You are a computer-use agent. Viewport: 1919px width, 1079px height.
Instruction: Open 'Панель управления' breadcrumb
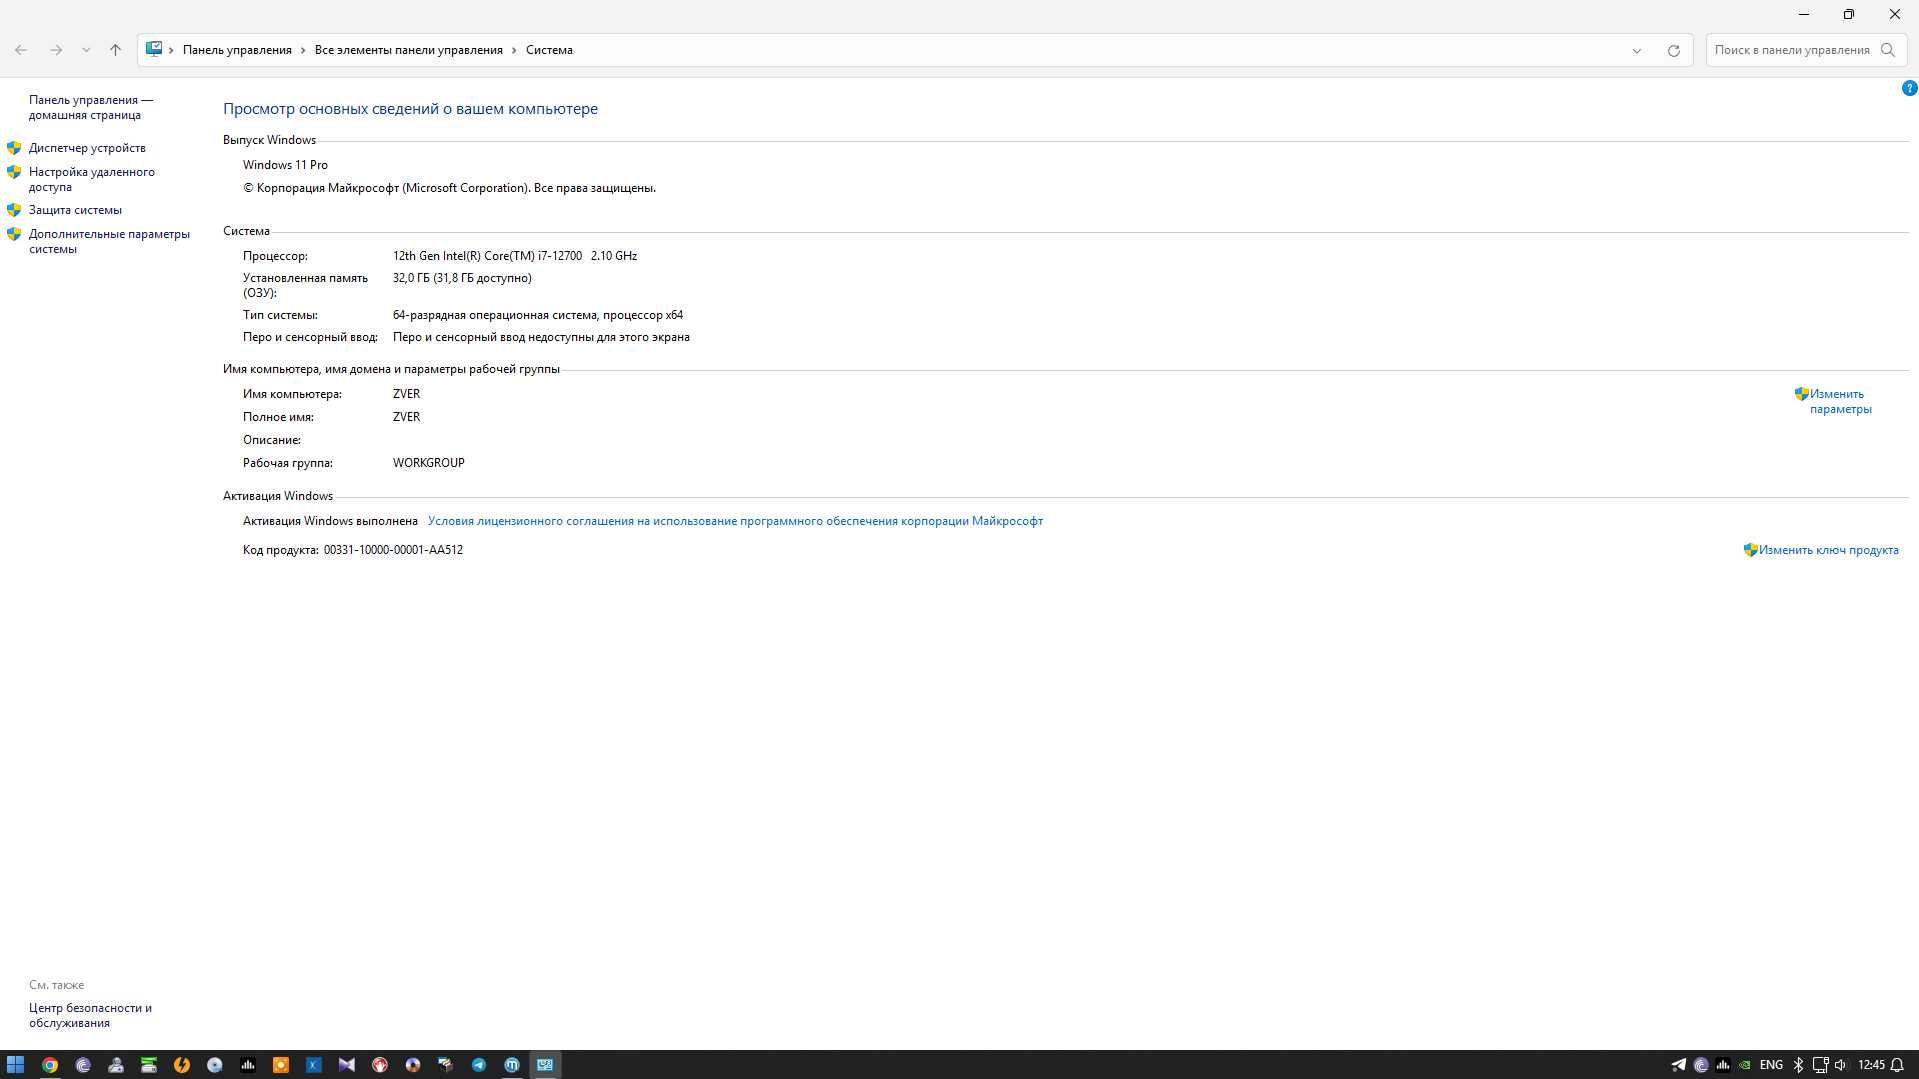click(237, 50)
